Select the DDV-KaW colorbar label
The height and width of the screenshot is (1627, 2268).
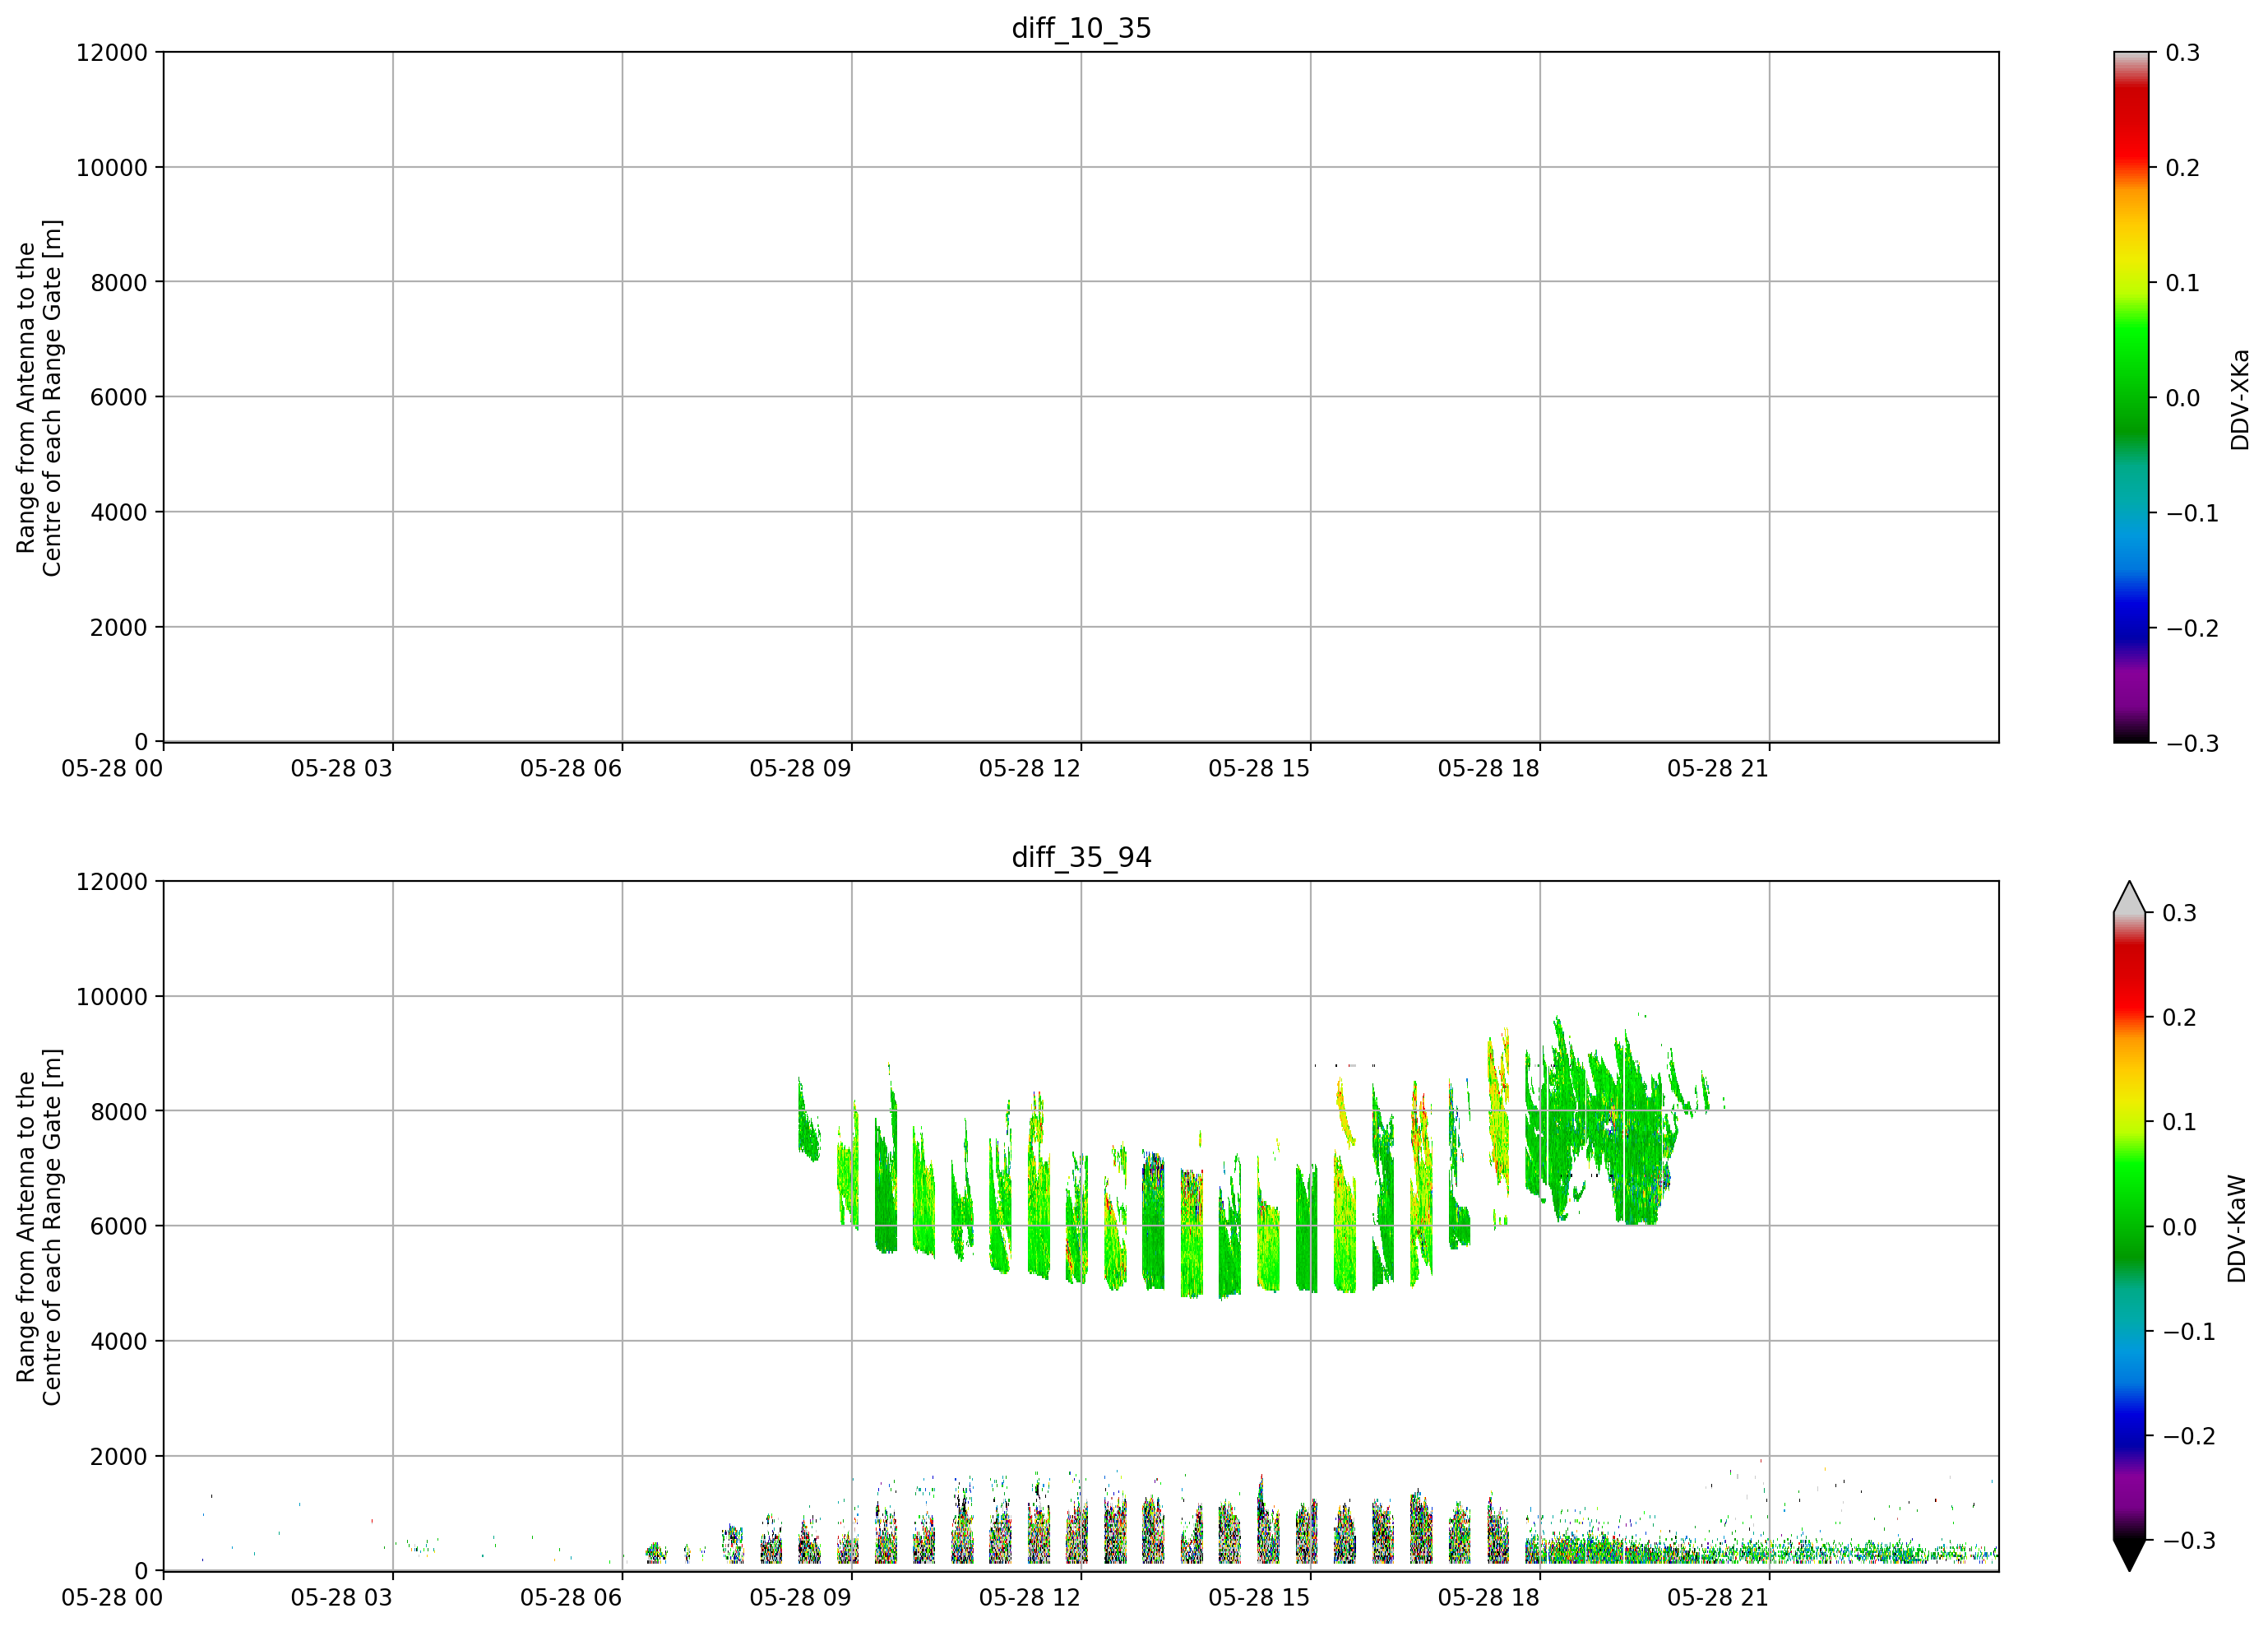pyautogui.click(x=2237, y=1228)
